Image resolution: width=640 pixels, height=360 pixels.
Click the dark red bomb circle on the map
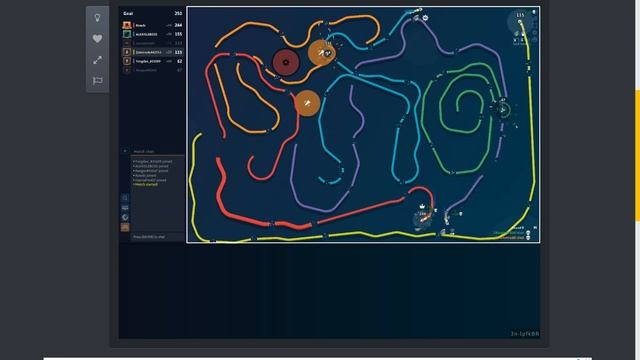coord(286,62)
